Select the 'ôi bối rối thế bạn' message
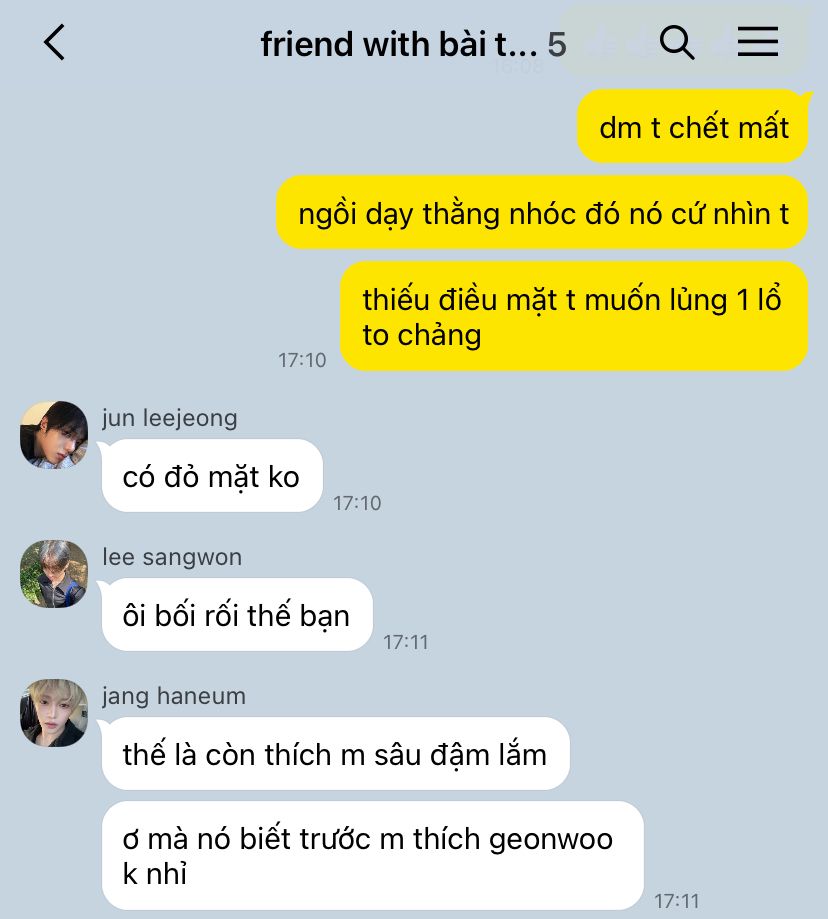828x919 pixels. click(237, 615)
